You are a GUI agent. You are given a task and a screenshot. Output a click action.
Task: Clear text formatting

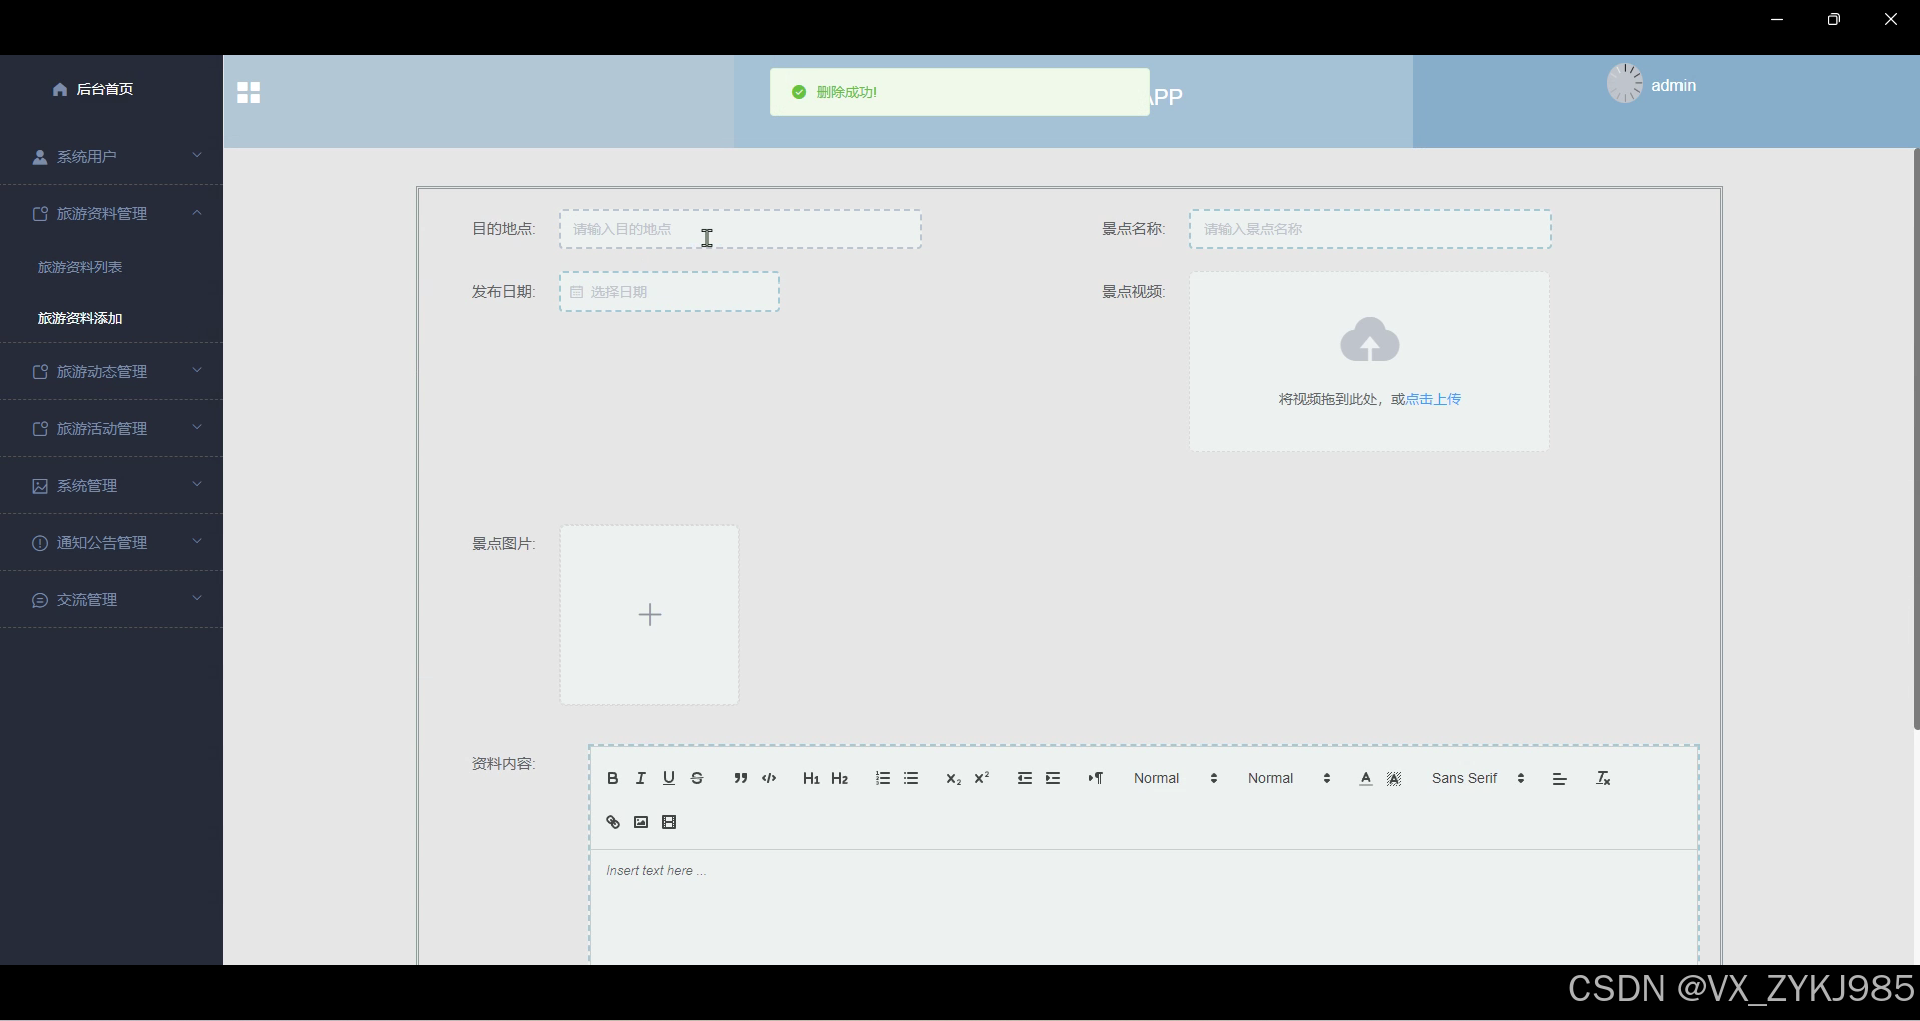[1603, 778]
